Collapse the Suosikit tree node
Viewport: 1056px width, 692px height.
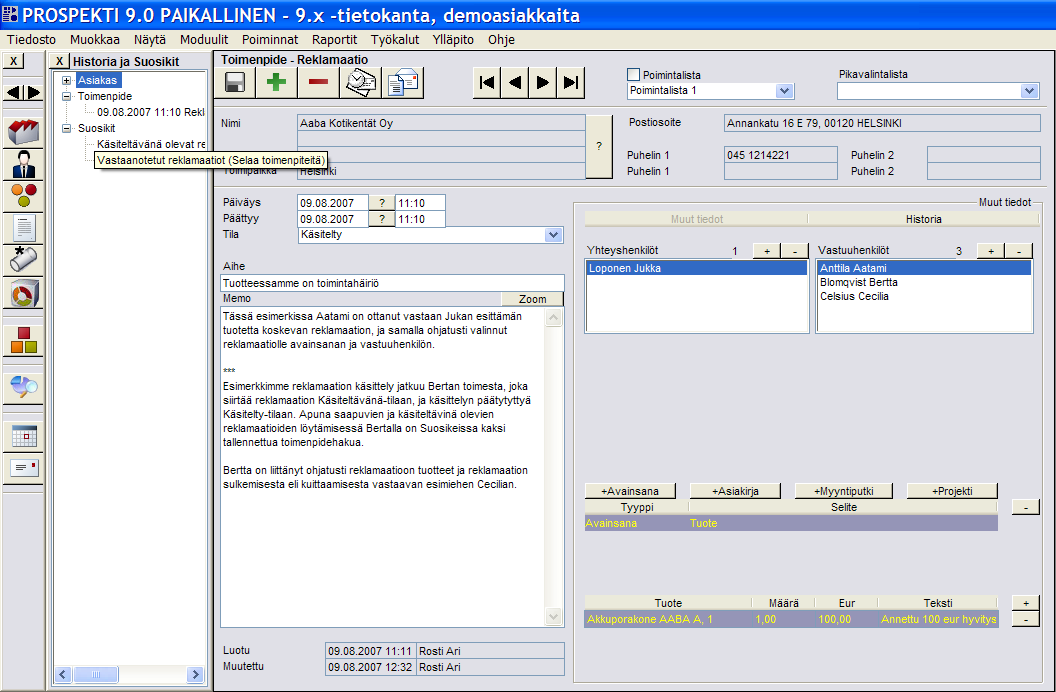[x=66, y=128]
